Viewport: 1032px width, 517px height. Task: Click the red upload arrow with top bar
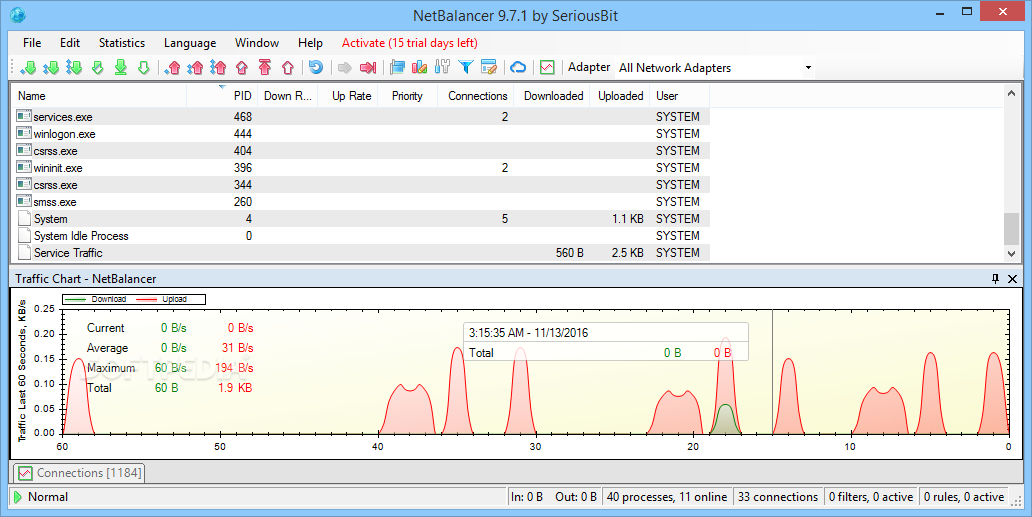point(265,67)
